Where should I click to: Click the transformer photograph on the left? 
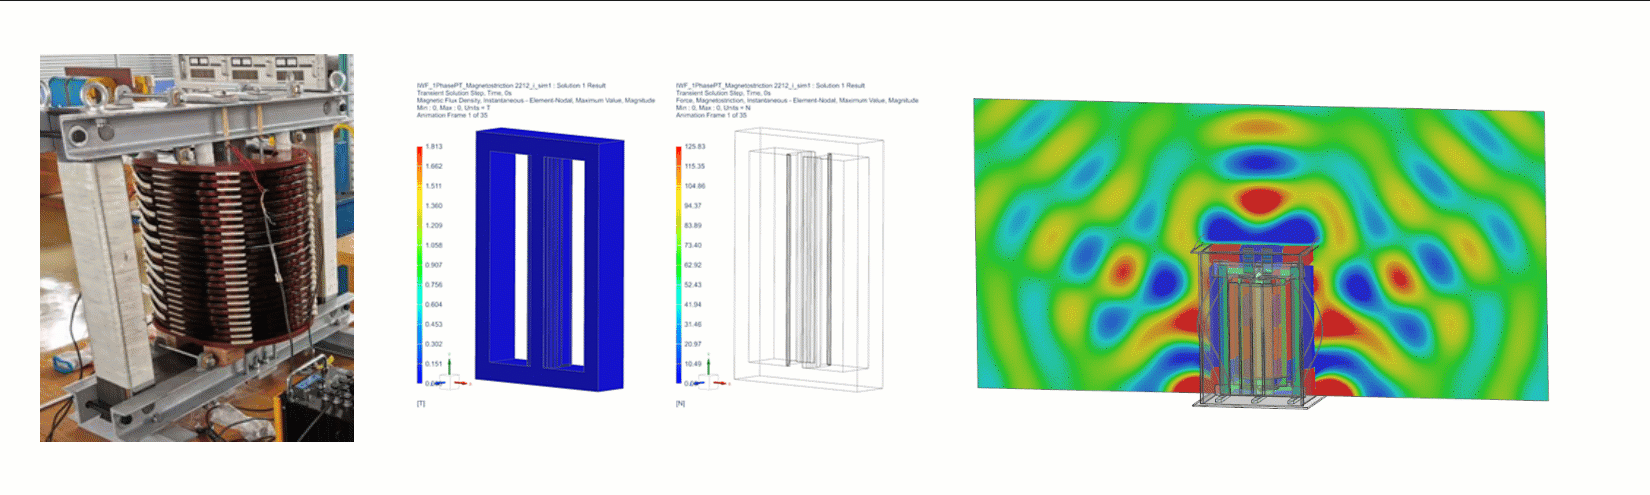pyautogui.click(x=196, y=247)
